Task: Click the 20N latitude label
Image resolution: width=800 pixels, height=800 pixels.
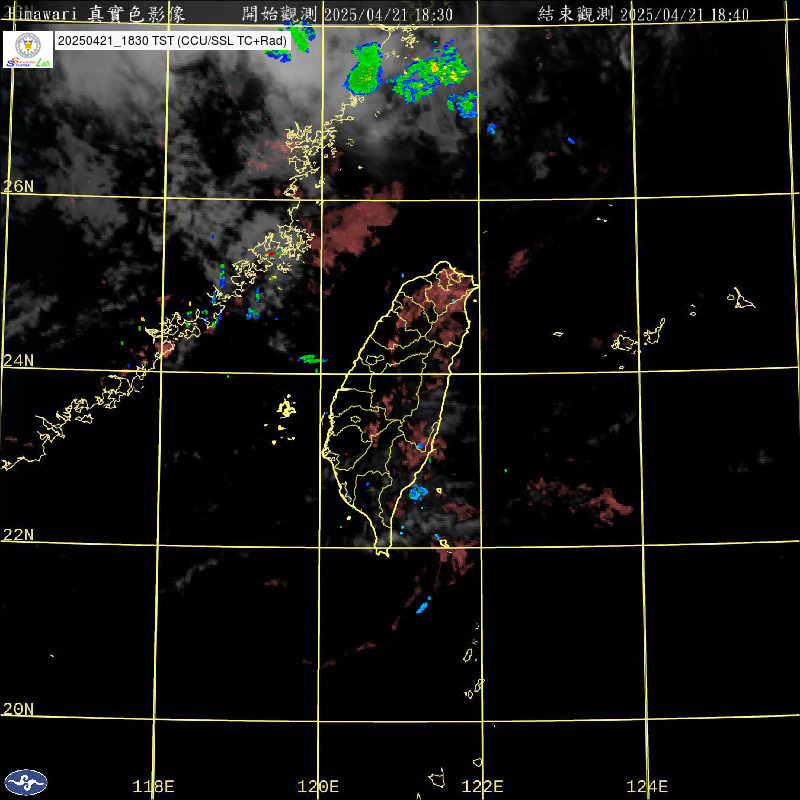Action: (18, 709)
